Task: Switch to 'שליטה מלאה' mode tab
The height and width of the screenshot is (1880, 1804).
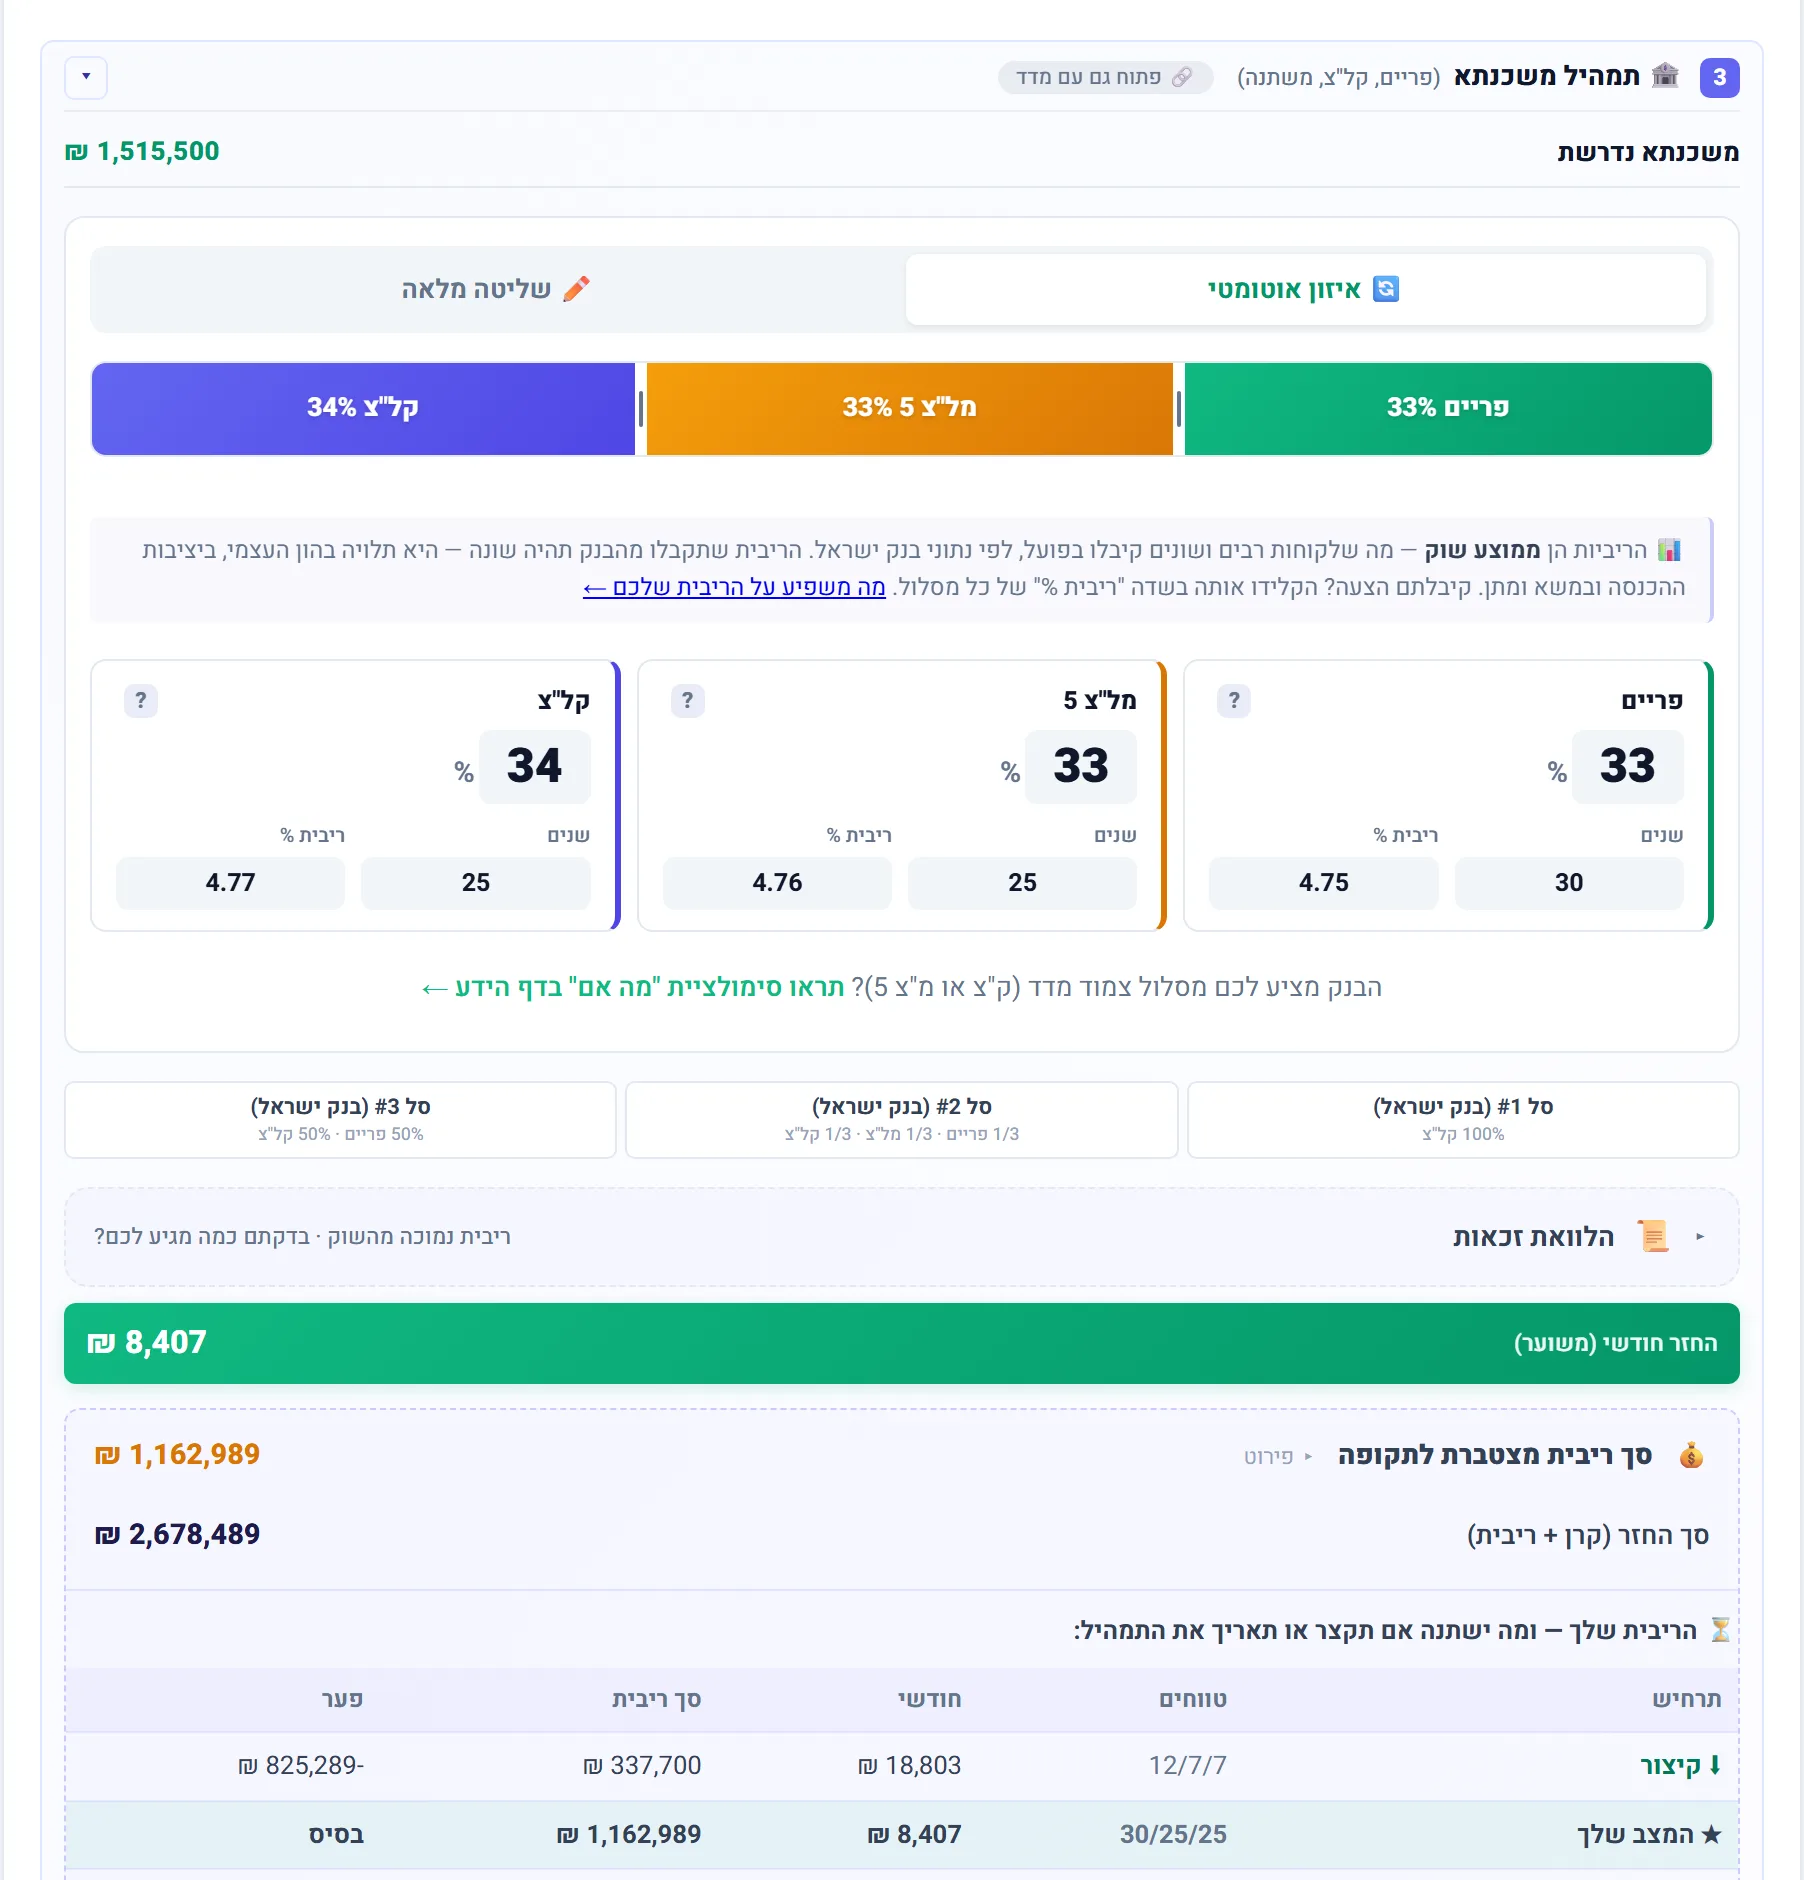Action: 497,289
